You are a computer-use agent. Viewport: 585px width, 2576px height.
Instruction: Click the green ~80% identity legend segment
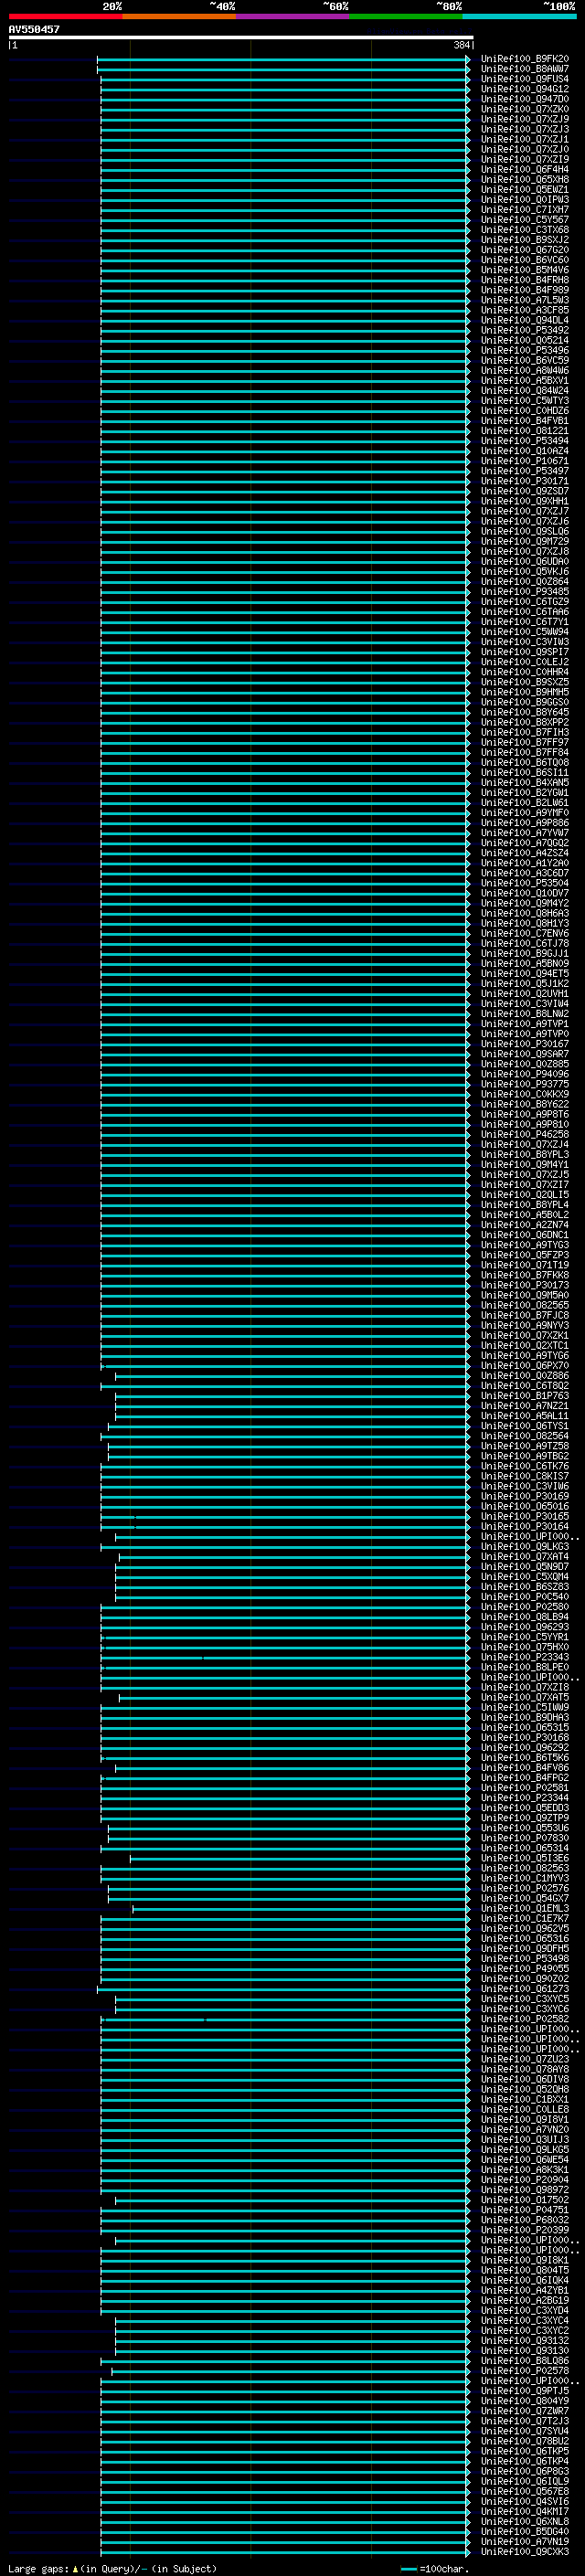click(406, 16)
